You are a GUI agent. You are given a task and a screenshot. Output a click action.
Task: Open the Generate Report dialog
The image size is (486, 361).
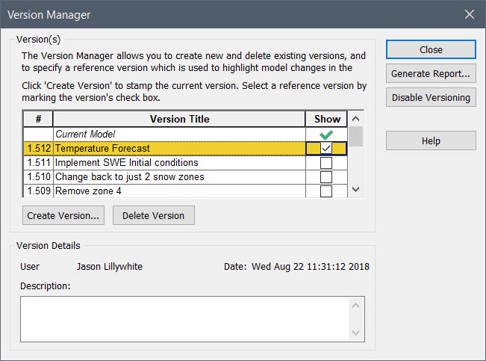tap(431, 74)
